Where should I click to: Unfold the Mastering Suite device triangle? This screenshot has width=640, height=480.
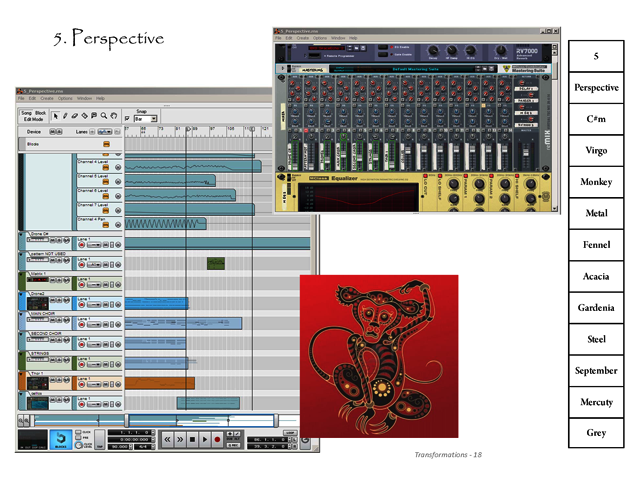[x=282, y=69]
